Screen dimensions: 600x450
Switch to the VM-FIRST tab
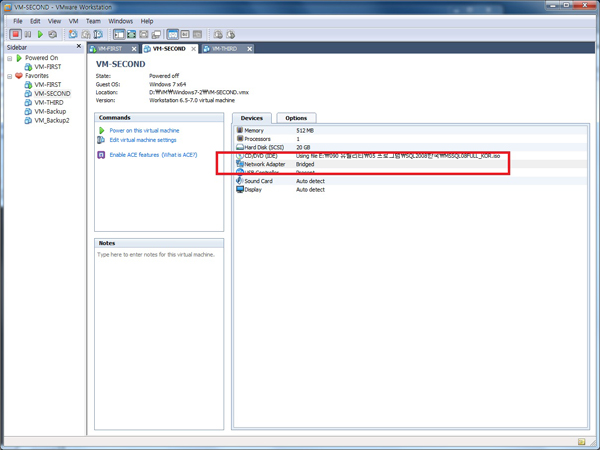109,49
